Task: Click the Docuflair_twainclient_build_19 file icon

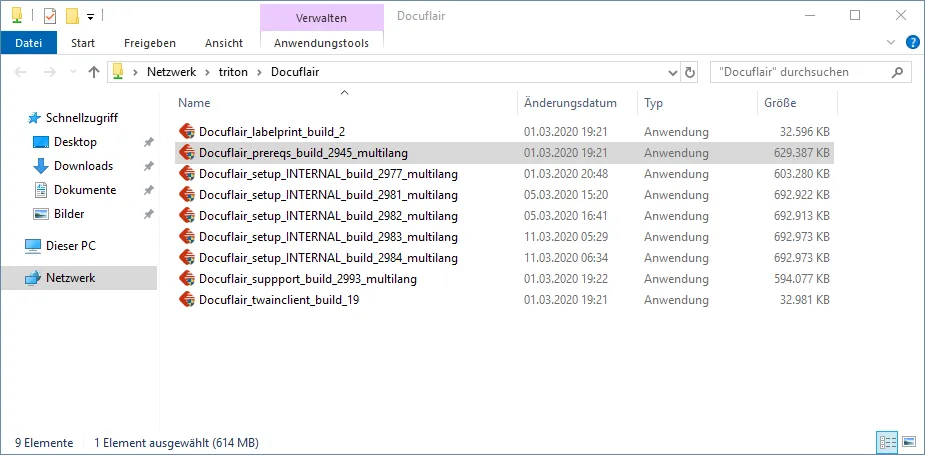Action: pyautogui.click(x=186, y=300)
